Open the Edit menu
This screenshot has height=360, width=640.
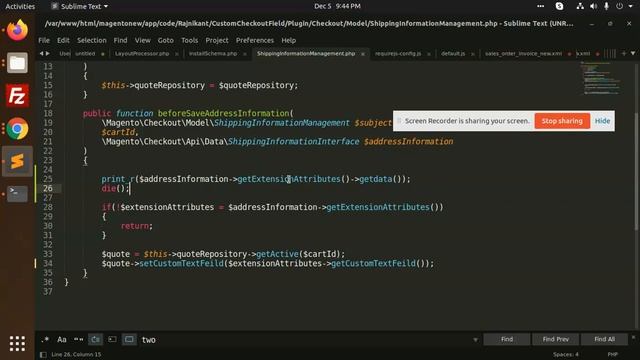click(x=63, y=40)
